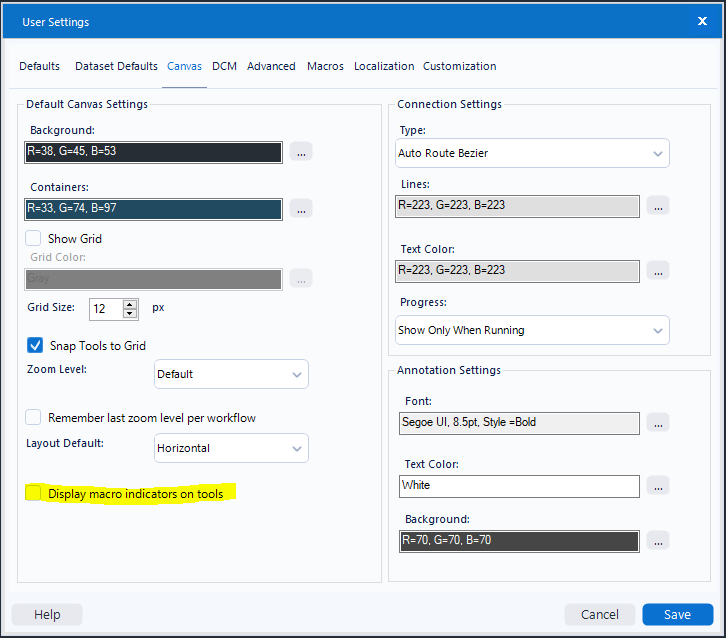
Task: Save the user settings
Action: [677, 615]
